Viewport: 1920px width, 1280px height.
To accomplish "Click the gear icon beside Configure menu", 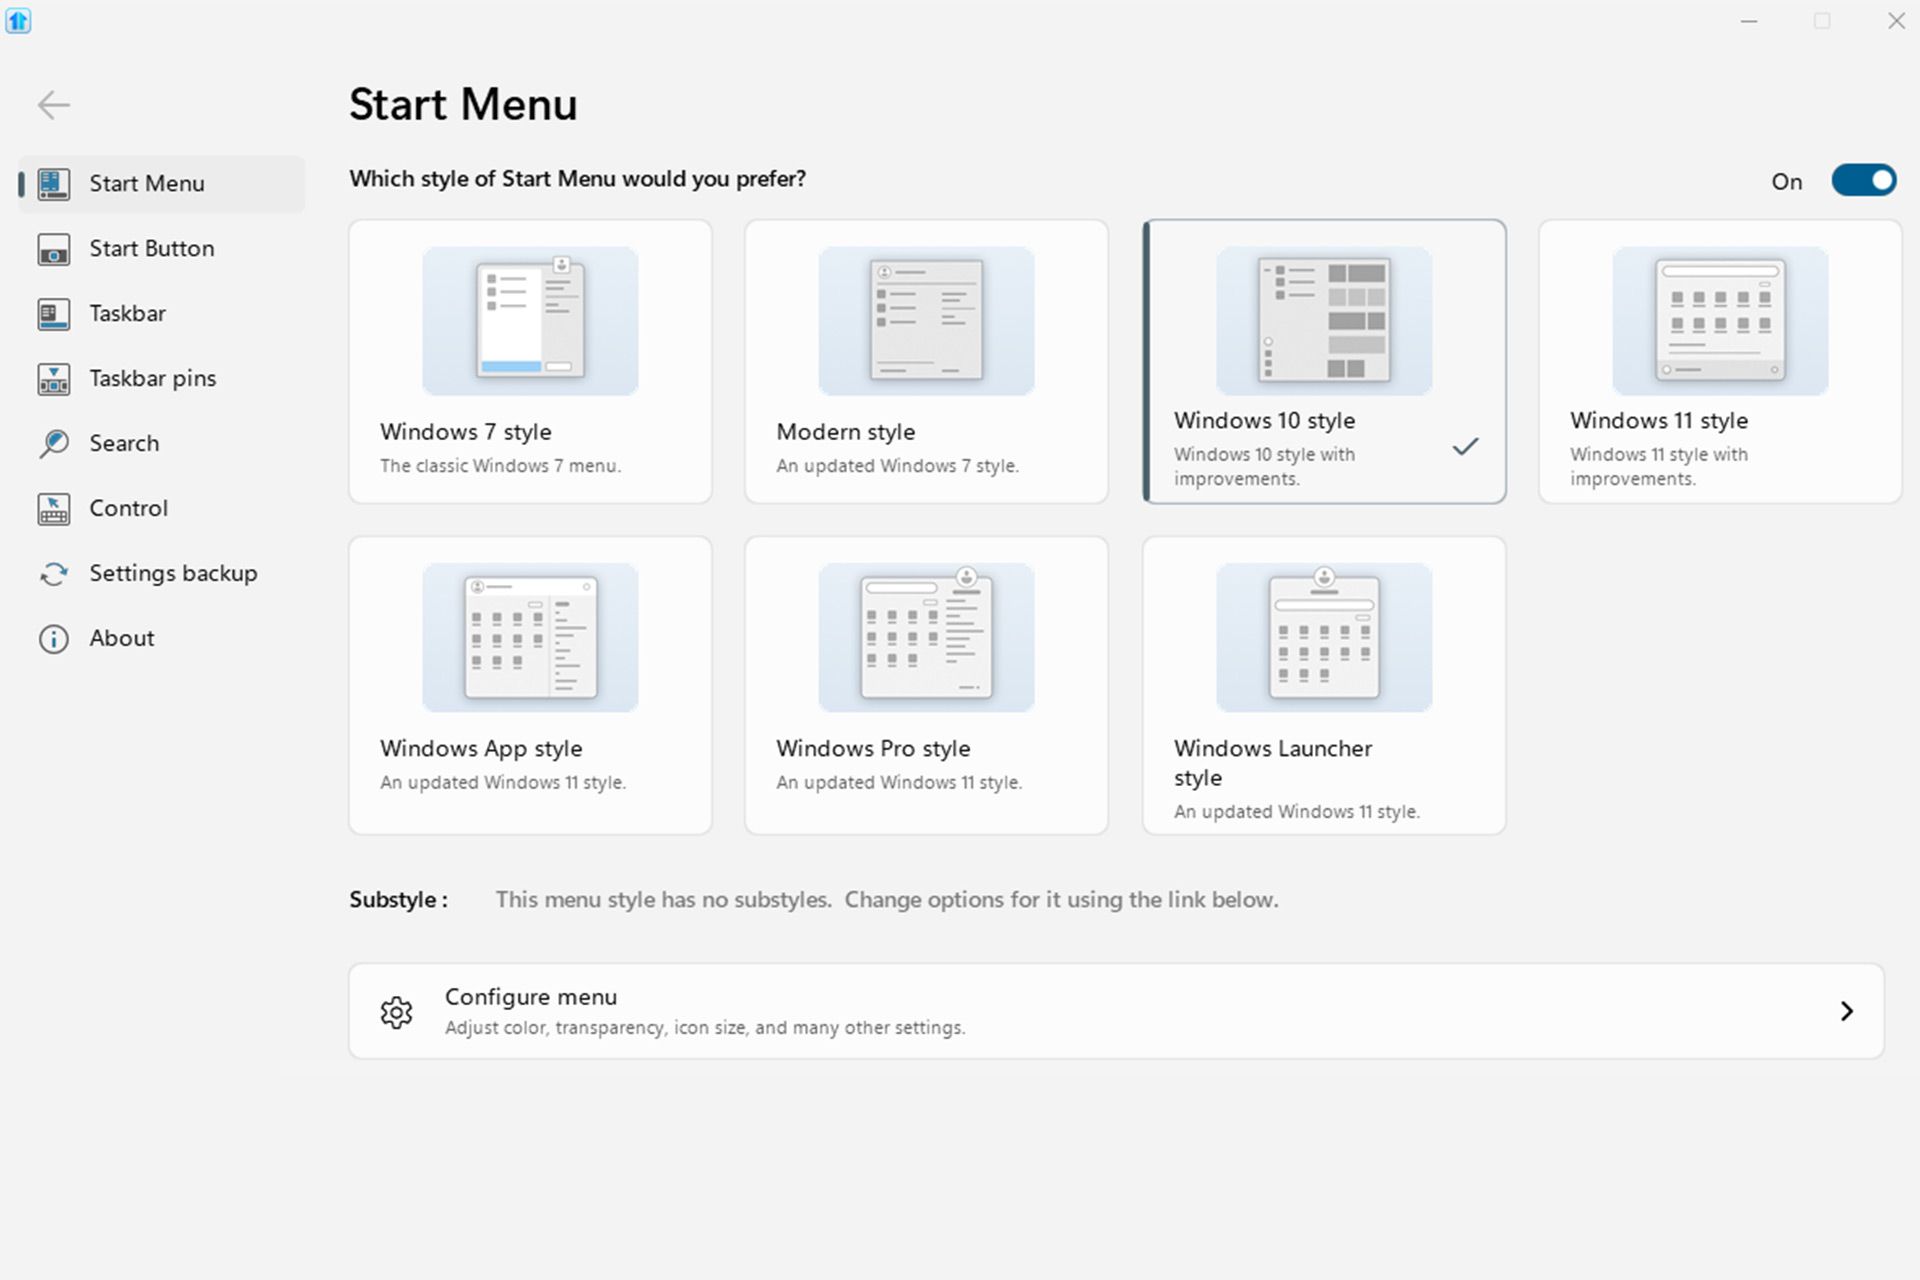I will pos(396,1011).
